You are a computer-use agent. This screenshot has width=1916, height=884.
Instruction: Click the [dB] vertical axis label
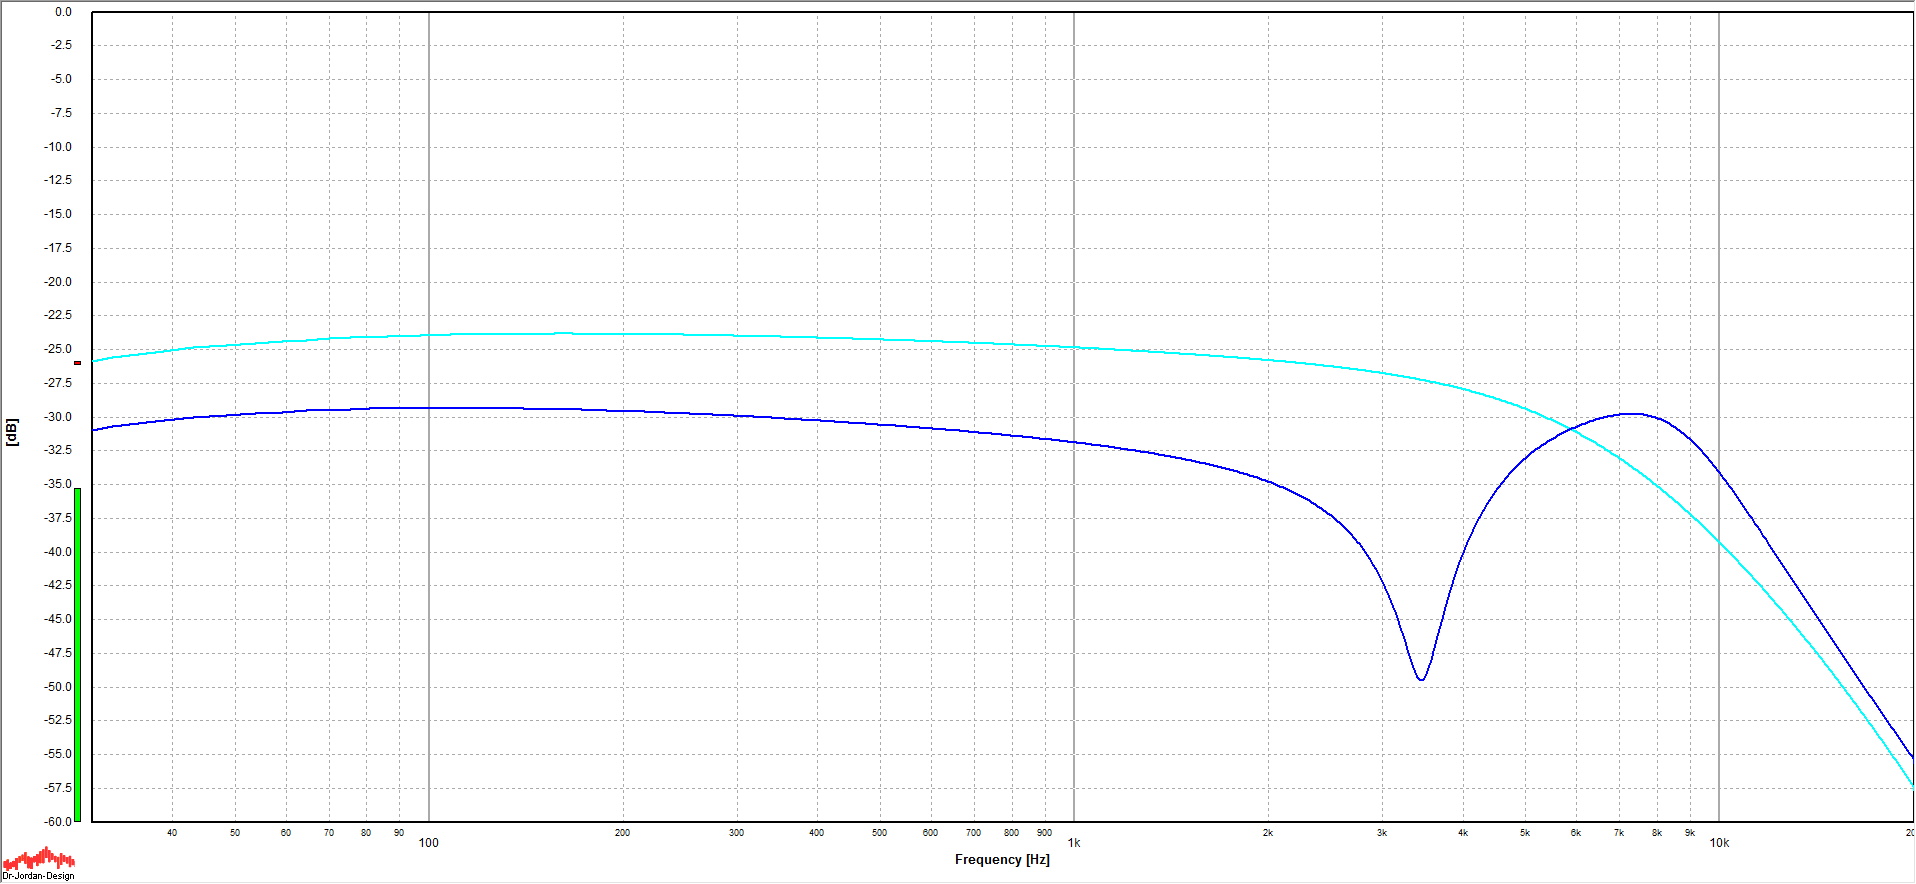[12, 432]
